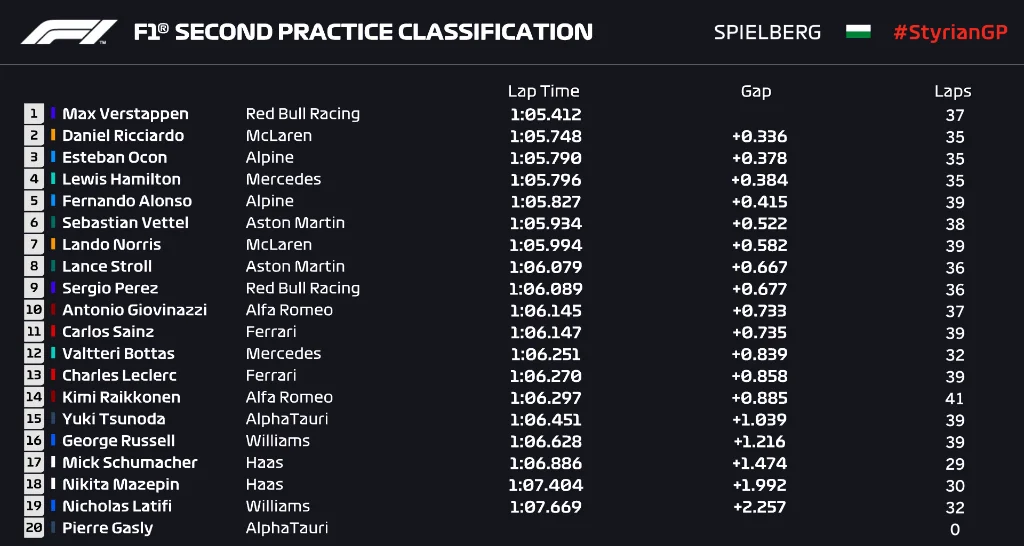Screen dimensions: 1024x546
Task: Click the position 1 number badge
Action: point(35,114)
